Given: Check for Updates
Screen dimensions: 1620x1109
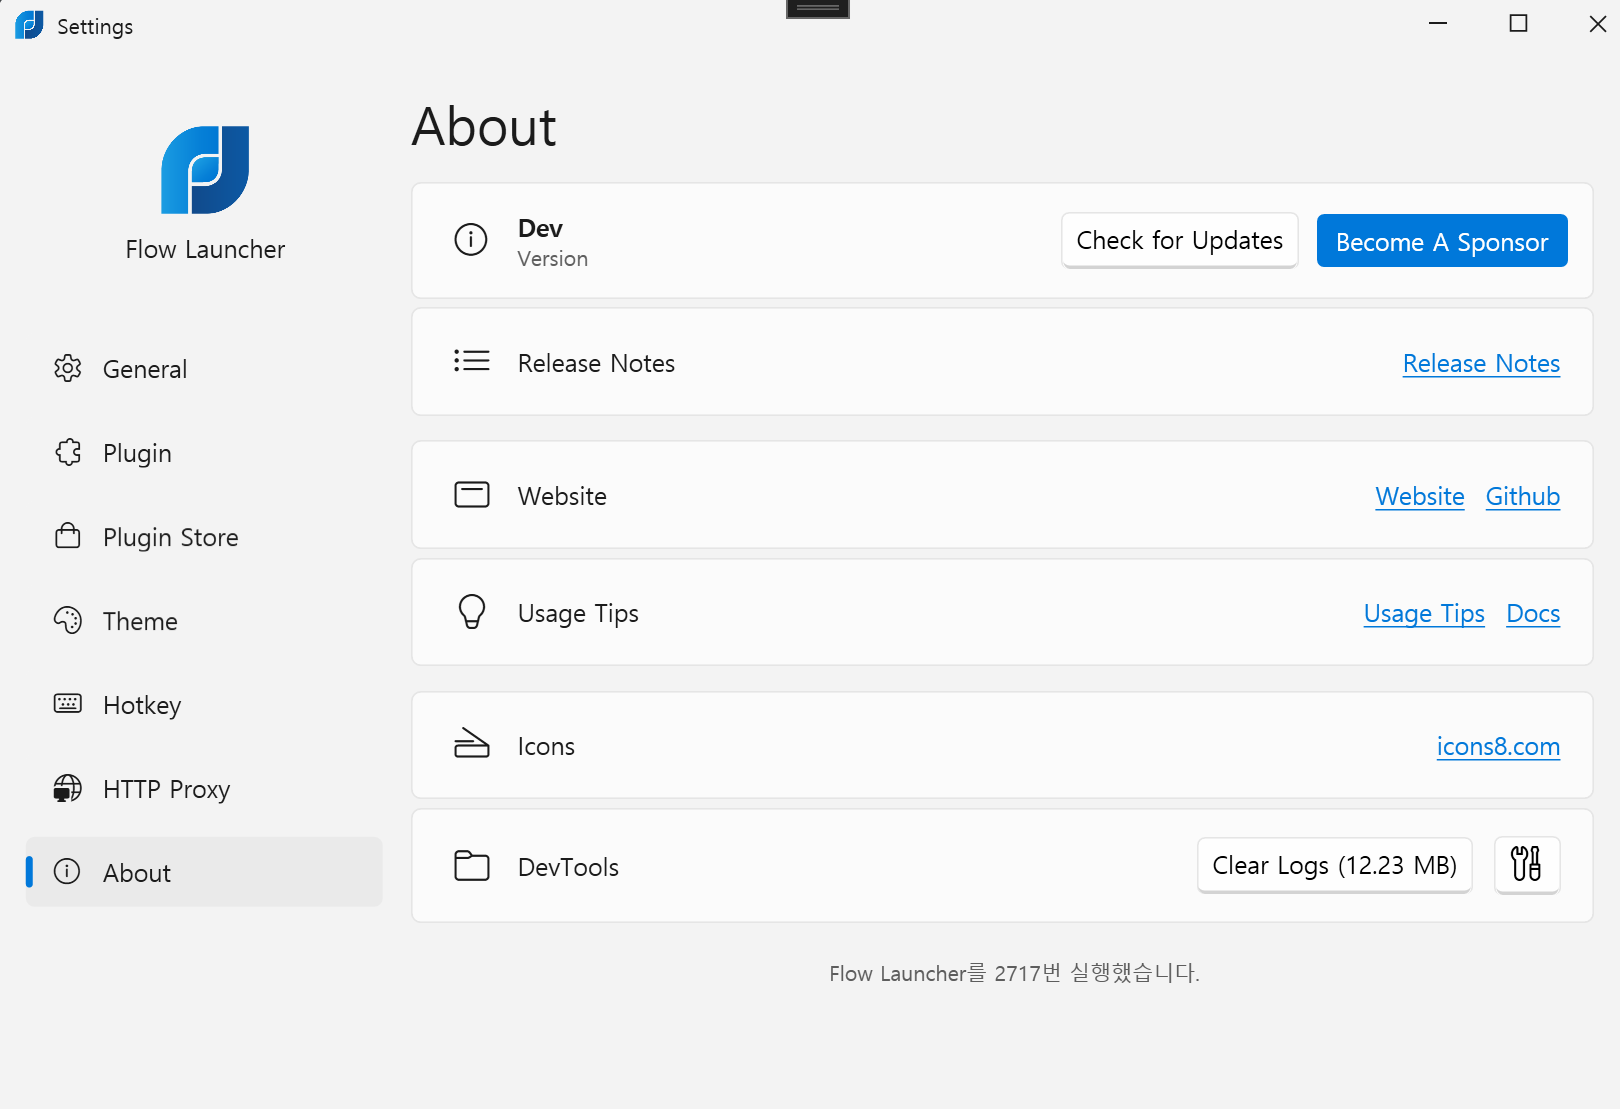Looking at the screenshot, I should tap(1180, 240).
